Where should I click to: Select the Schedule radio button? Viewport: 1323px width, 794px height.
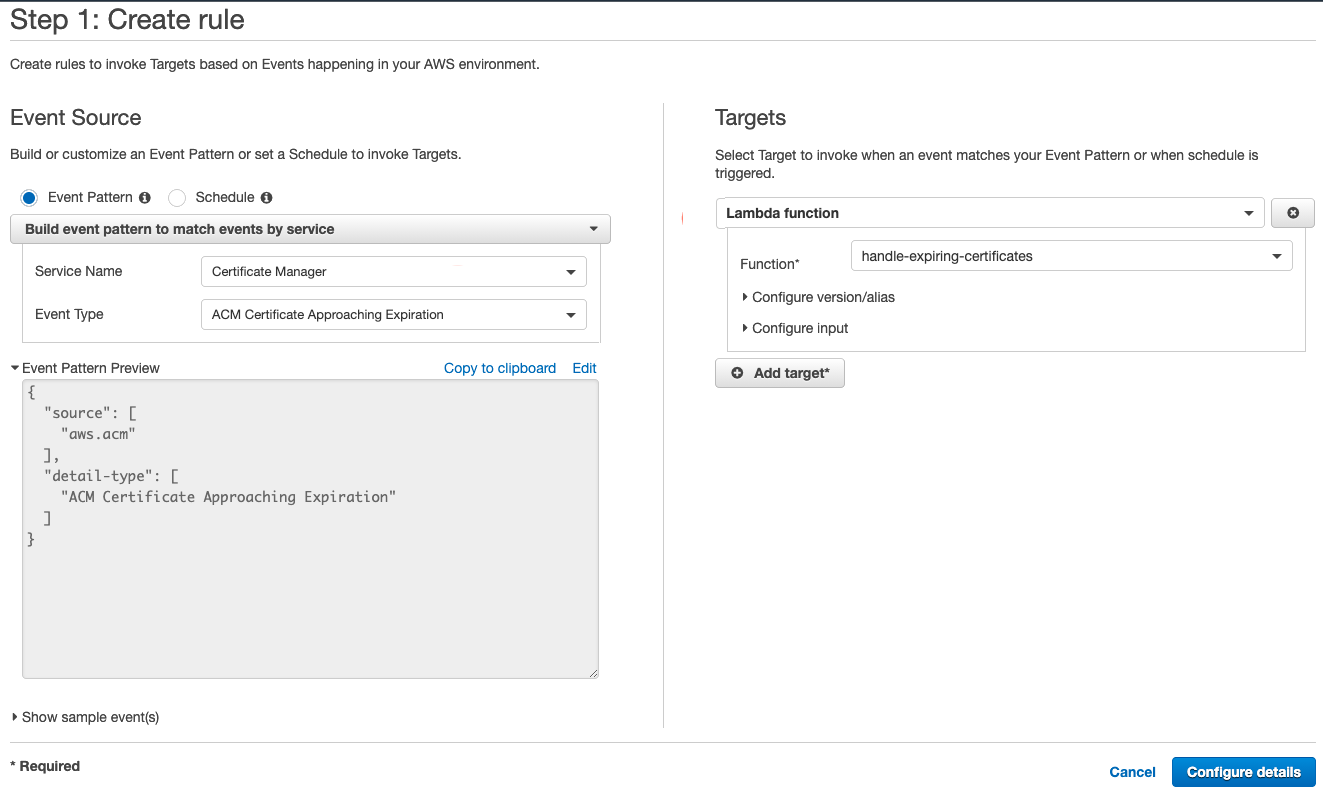(177, 197)
